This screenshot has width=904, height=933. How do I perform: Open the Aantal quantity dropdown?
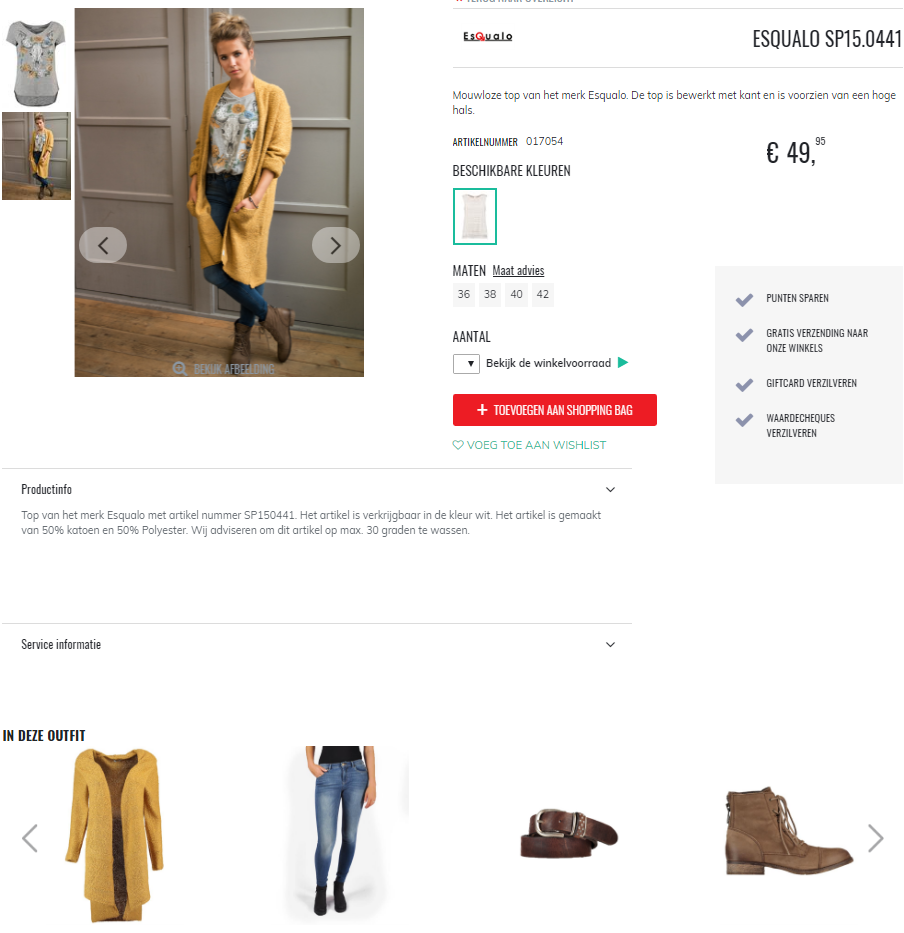(x=467, y=364)
